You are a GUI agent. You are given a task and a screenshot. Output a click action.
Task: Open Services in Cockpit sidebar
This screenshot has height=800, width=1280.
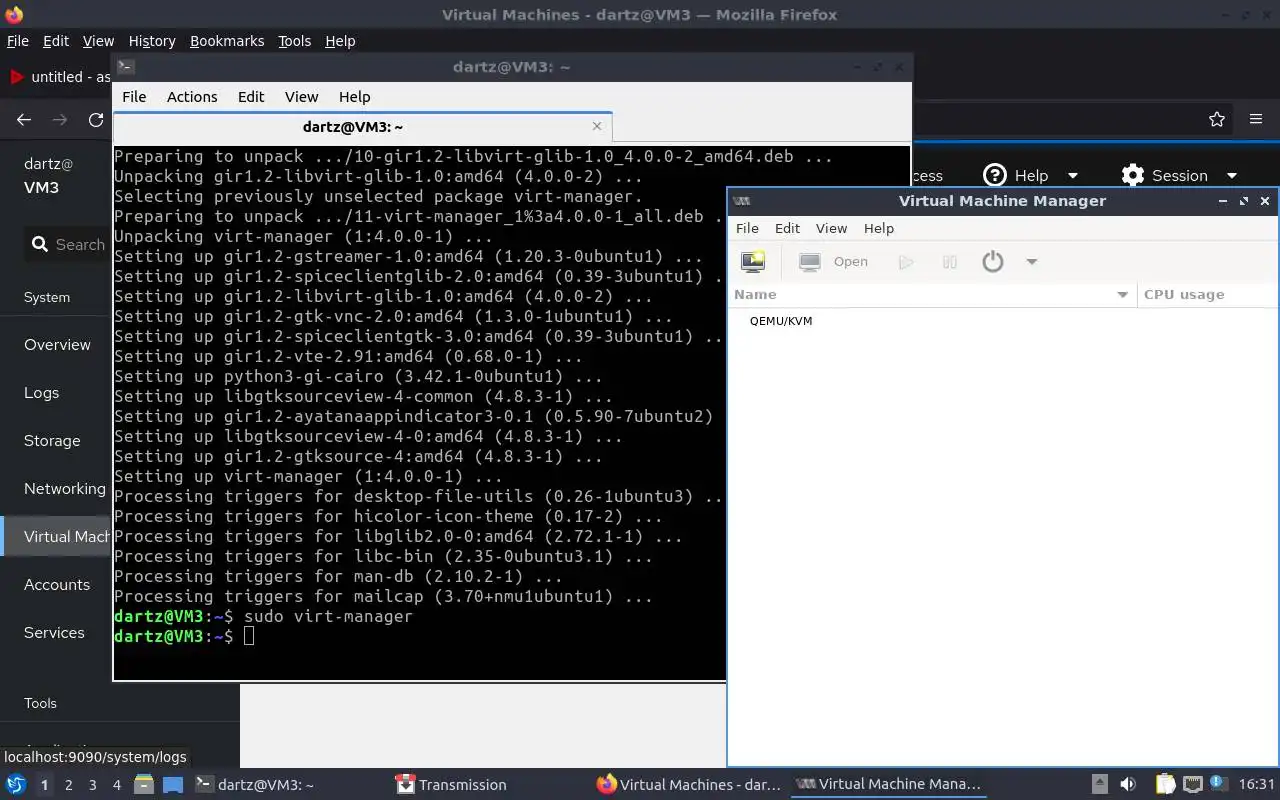(54, 632)
